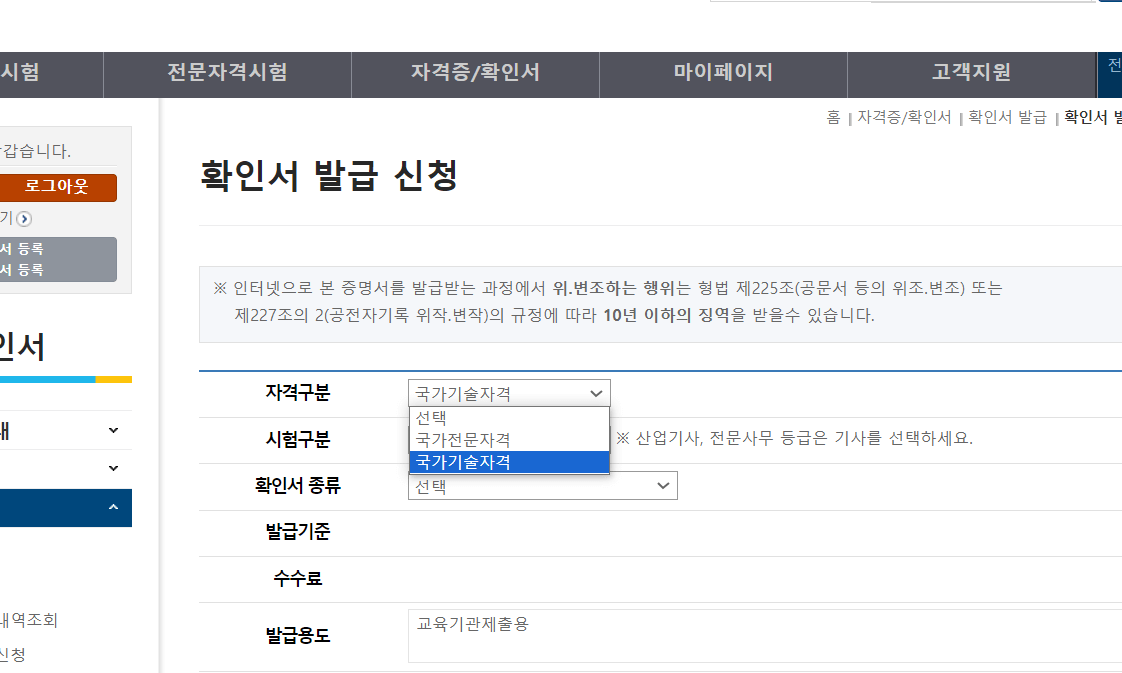
Task: Select 전문자격시험 in top navigation
Action: tap(227, 73)
